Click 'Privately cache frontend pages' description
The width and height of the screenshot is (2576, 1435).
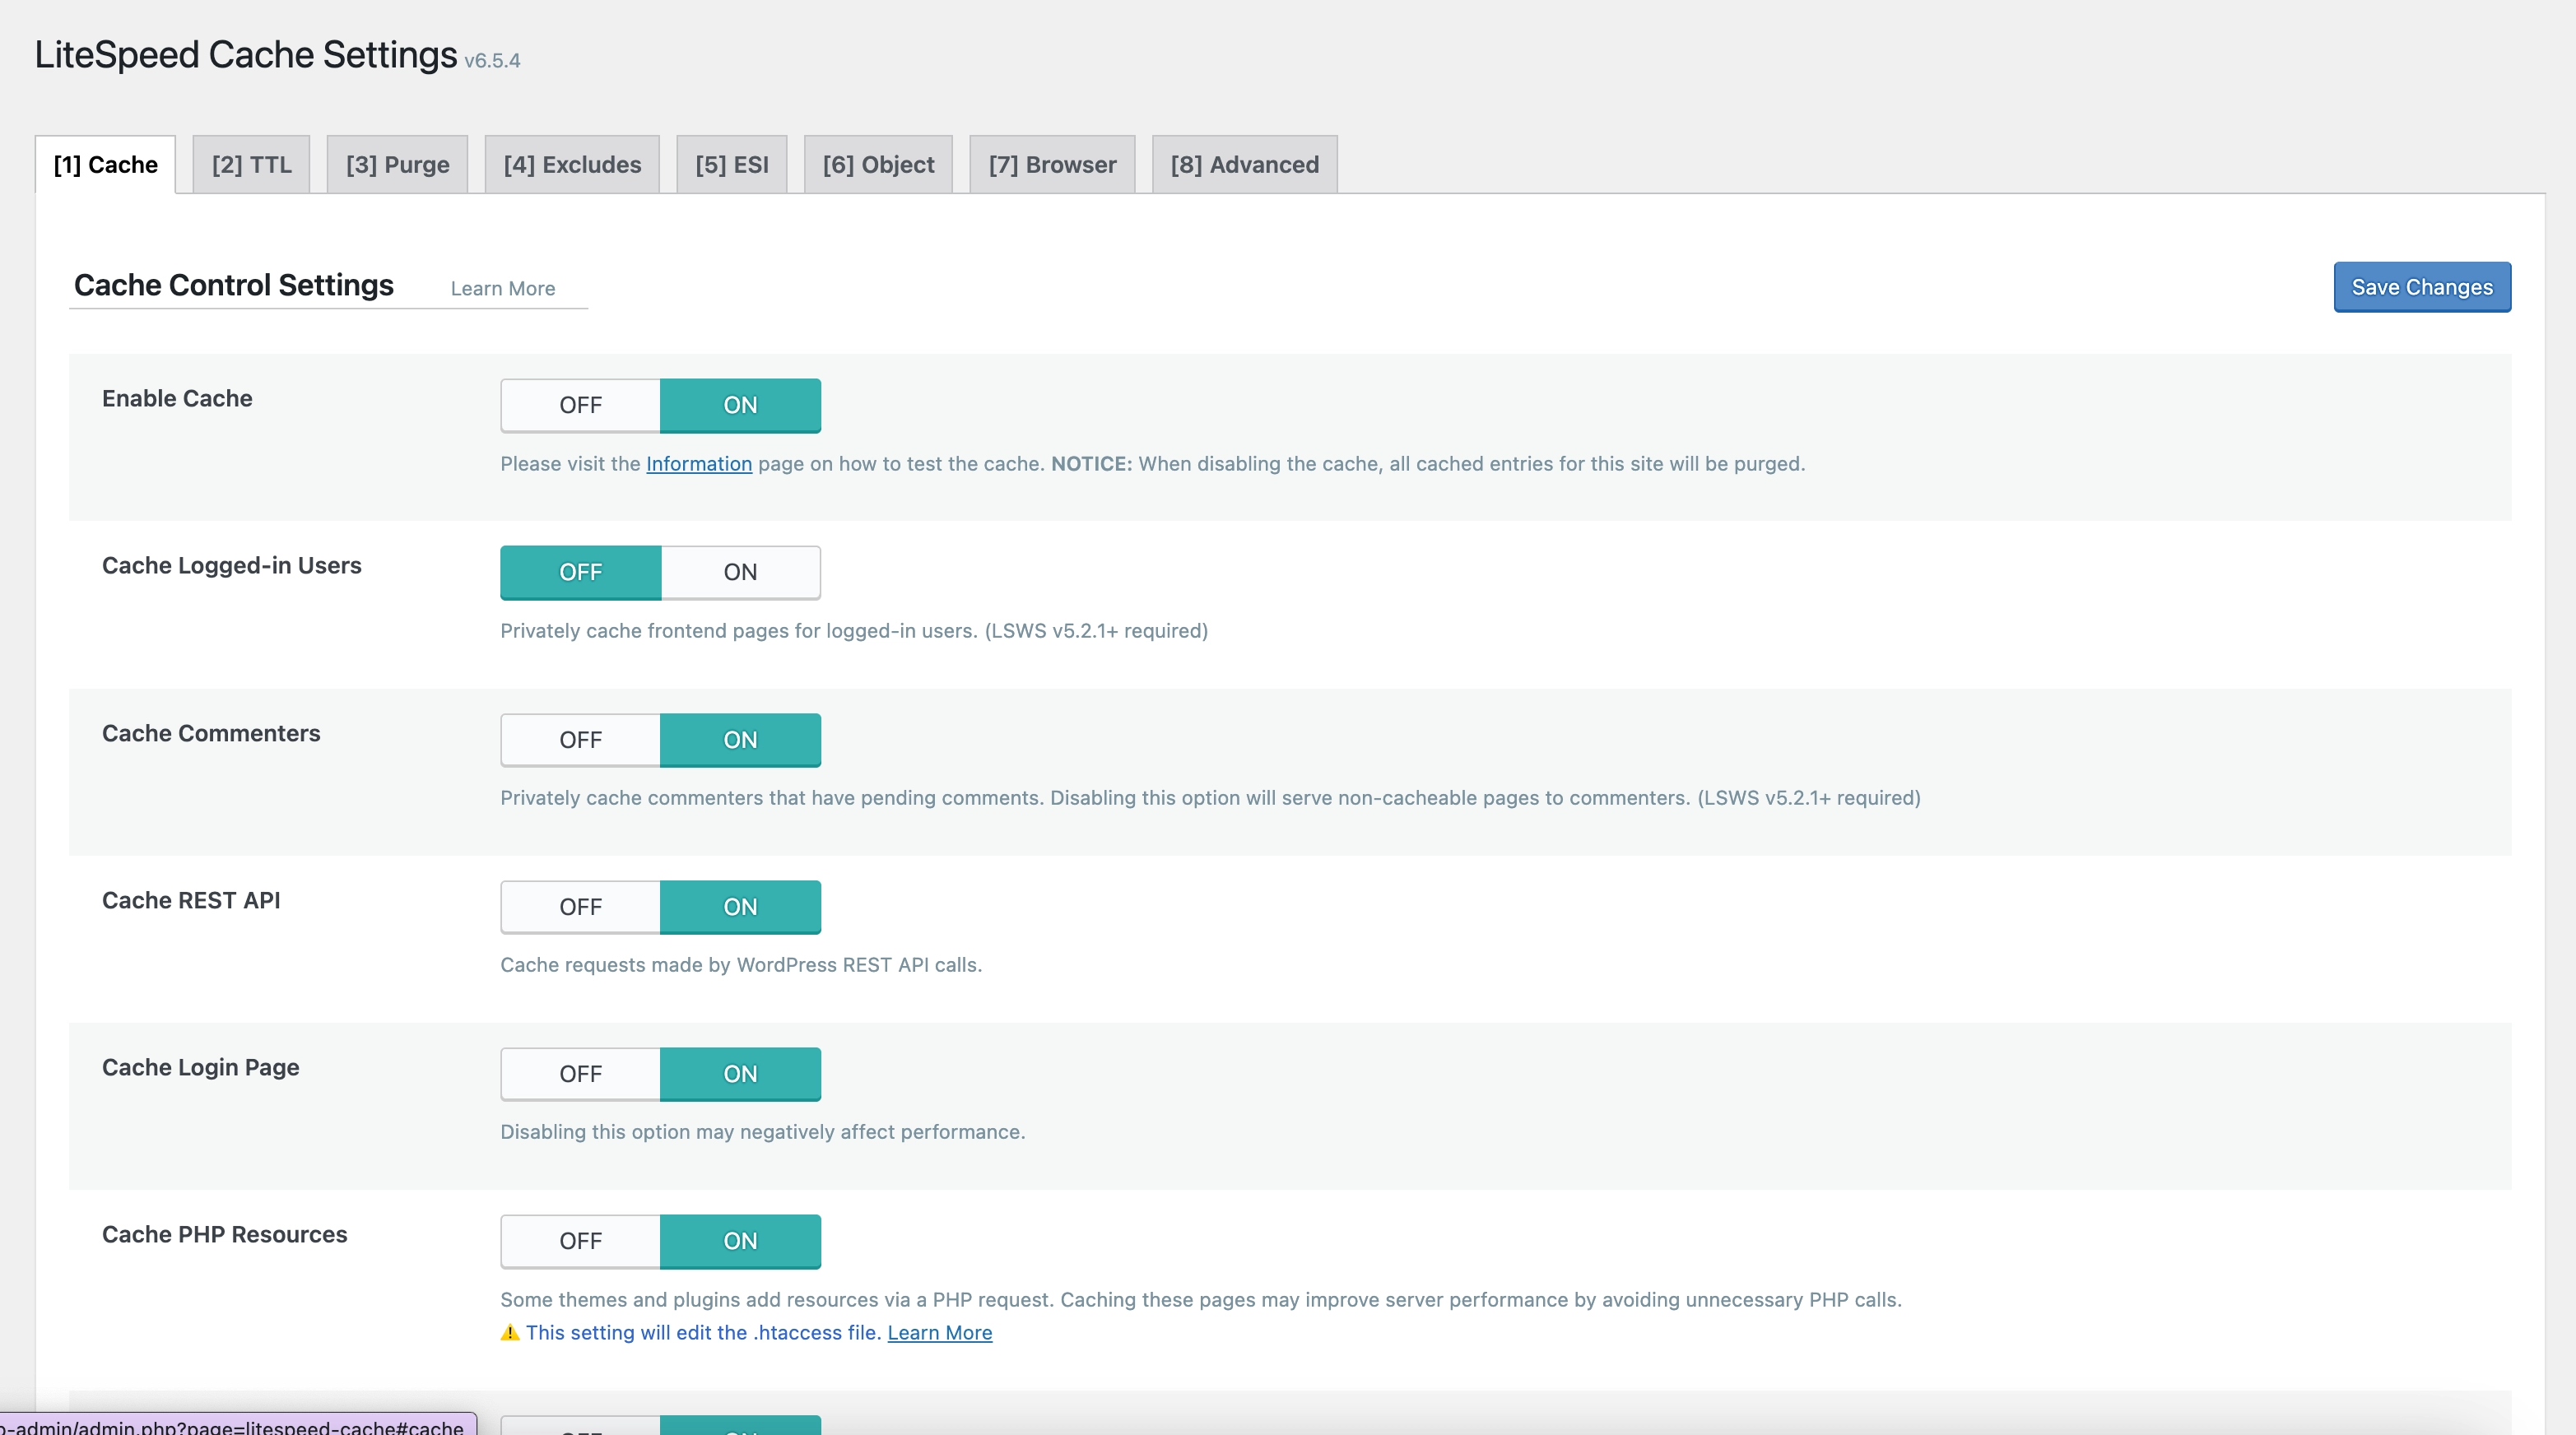pos(854,630)
